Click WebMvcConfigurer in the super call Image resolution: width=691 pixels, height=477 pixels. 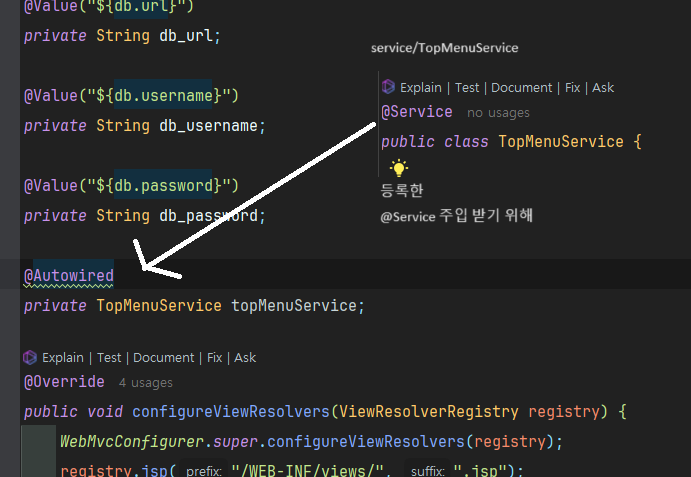tap(132, 441)
